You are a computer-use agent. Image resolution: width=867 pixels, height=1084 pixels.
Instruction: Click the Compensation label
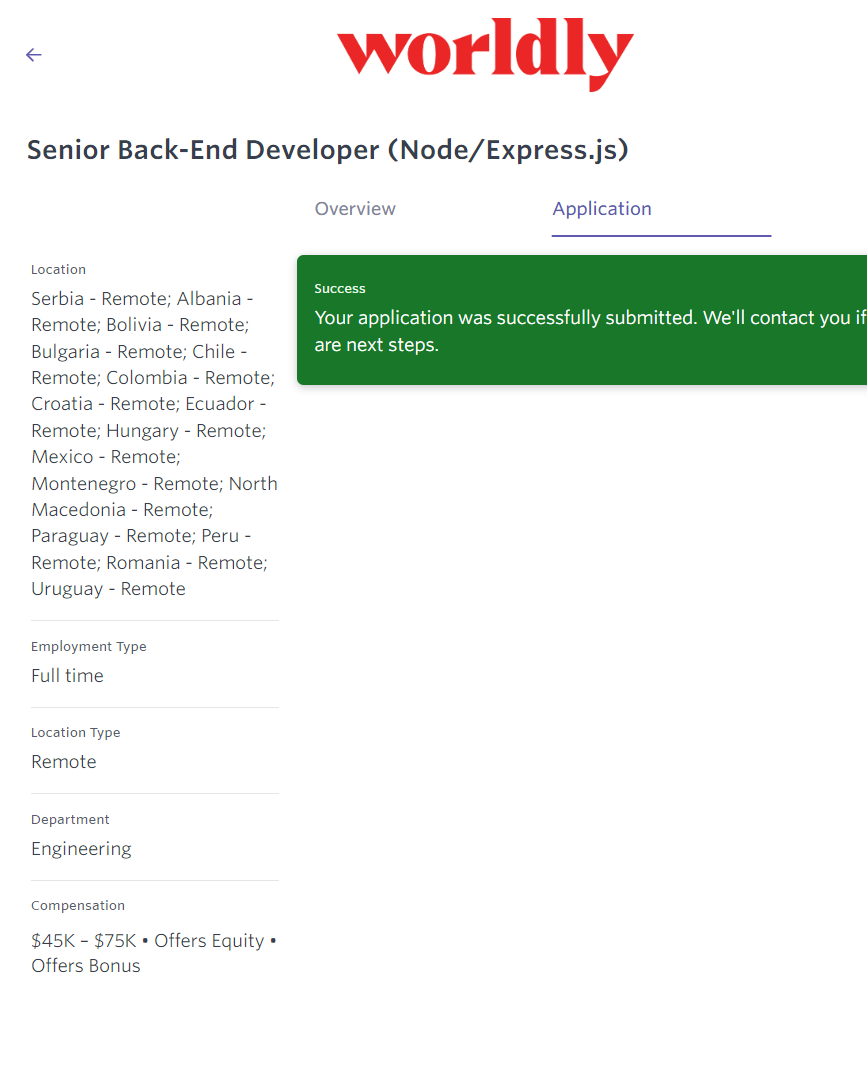point(78,906)
